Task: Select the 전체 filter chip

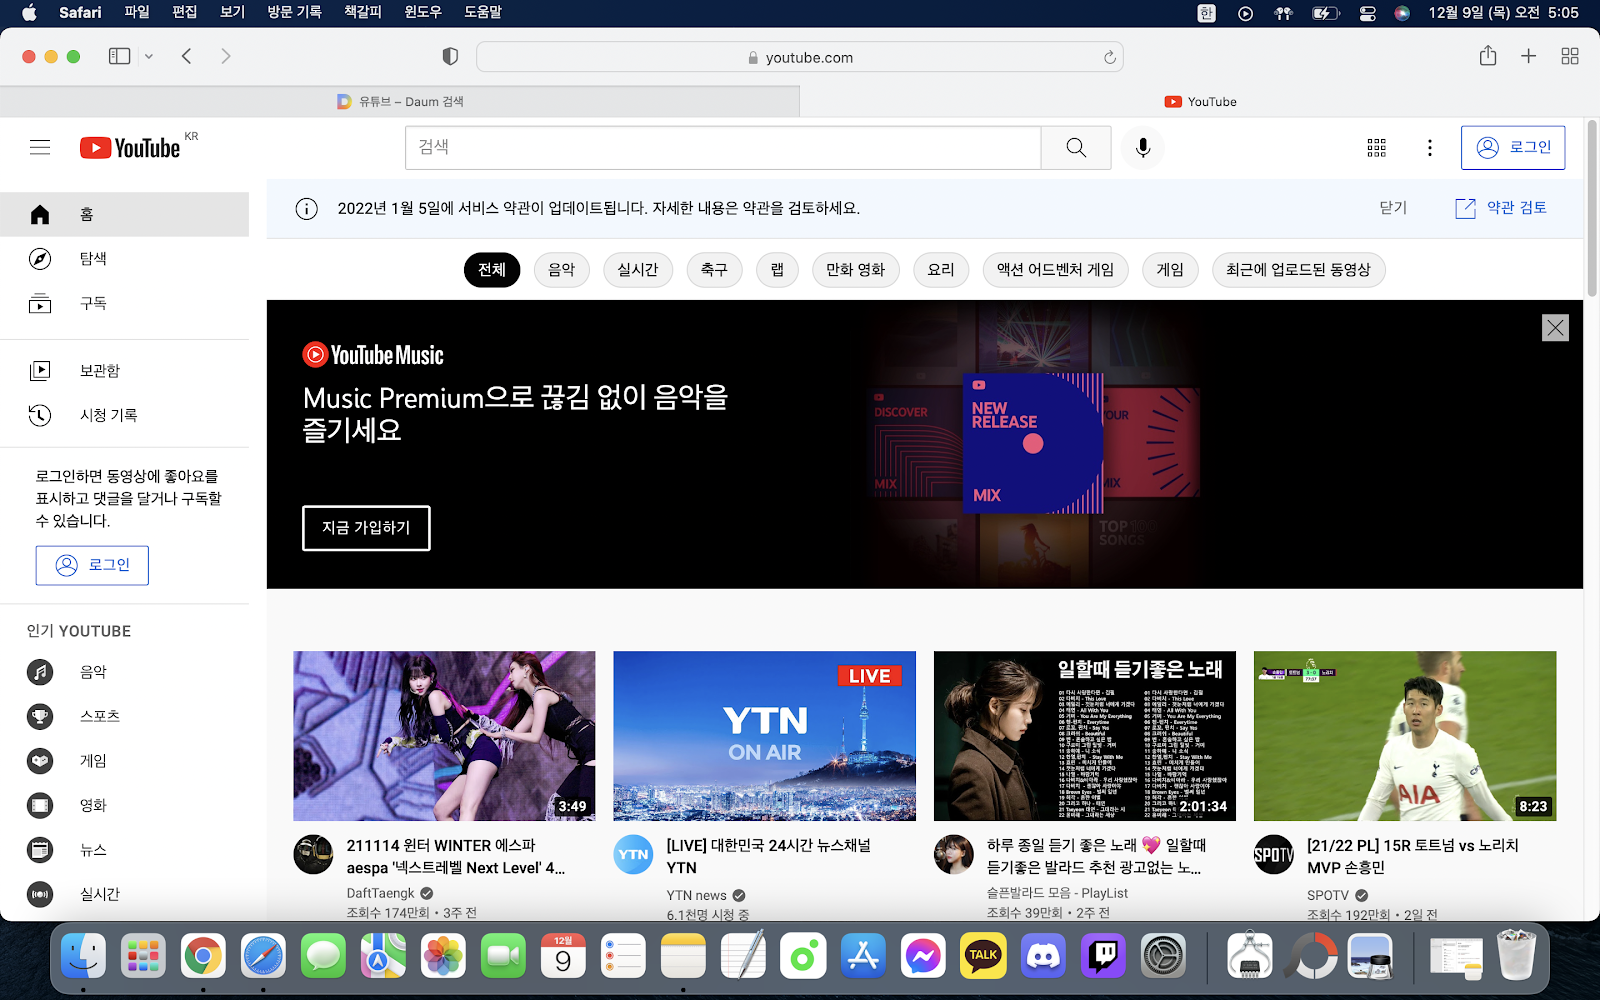Action: coord(492,270)
